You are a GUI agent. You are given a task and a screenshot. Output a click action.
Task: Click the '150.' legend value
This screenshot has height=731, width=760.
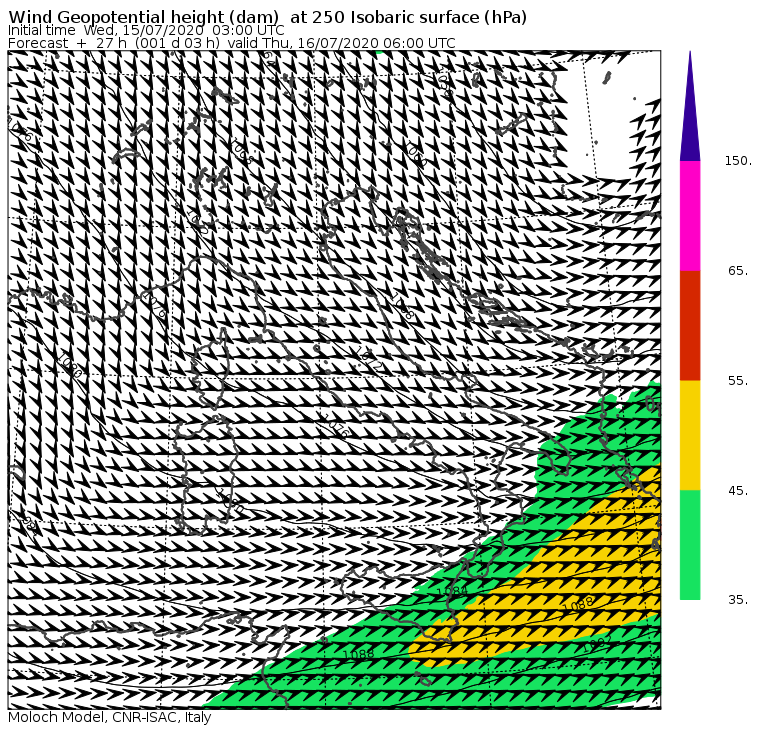[x=738, y=160]
